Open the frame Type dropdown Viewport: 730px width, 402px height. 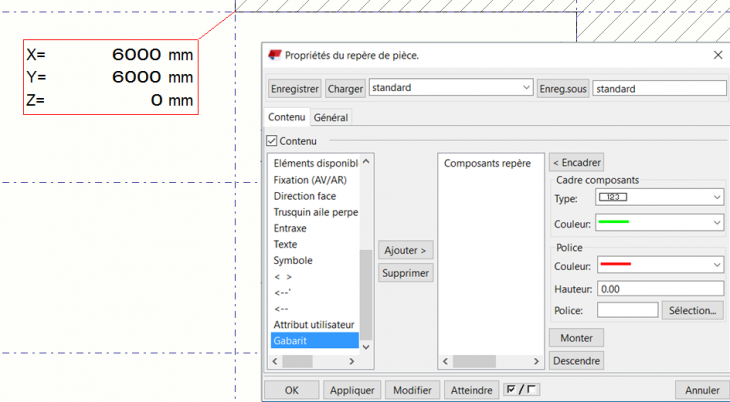659,198
